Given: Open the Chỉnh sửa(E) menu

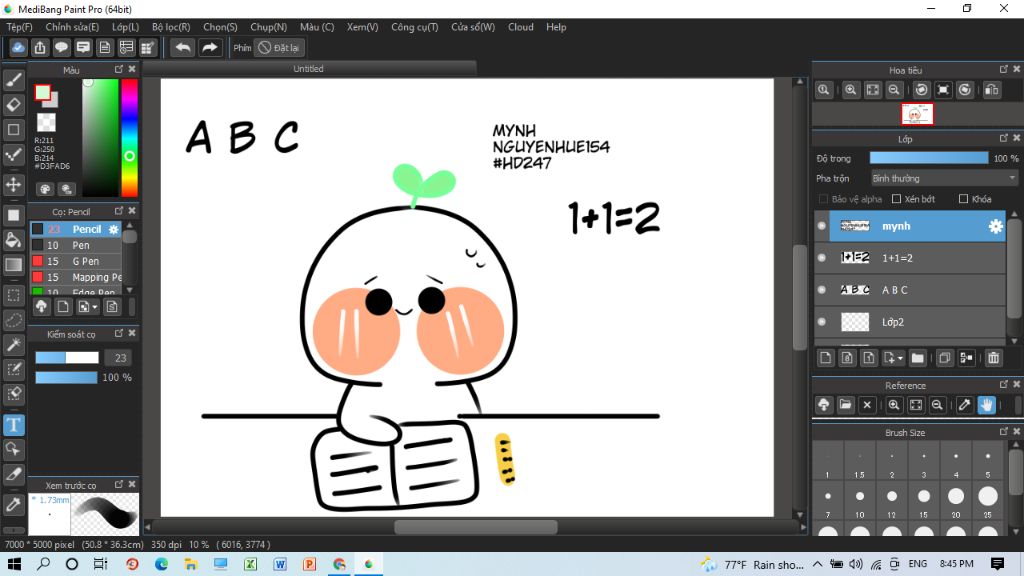Looking at the screenshot, I should (x=72, y=27).
